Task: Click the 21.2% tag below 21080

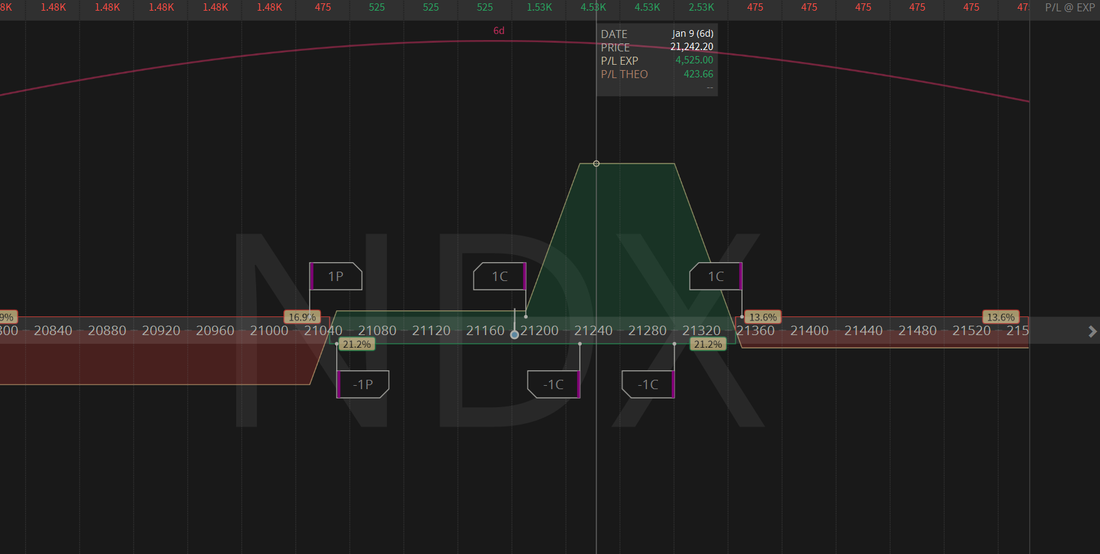Action: 356,344
